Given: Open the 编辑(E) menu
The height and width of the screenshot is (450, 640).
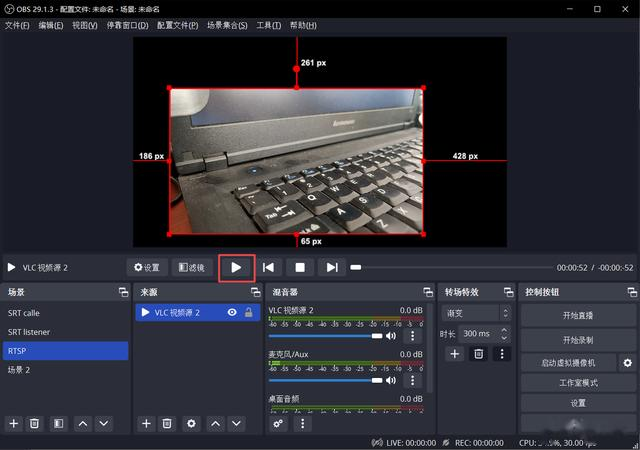Looking at the screenshot, I should [x=51, y=25].
